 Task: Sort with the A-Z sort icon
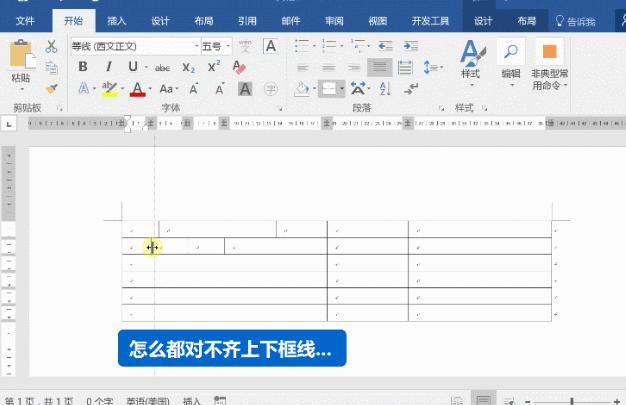coord(385,89)
